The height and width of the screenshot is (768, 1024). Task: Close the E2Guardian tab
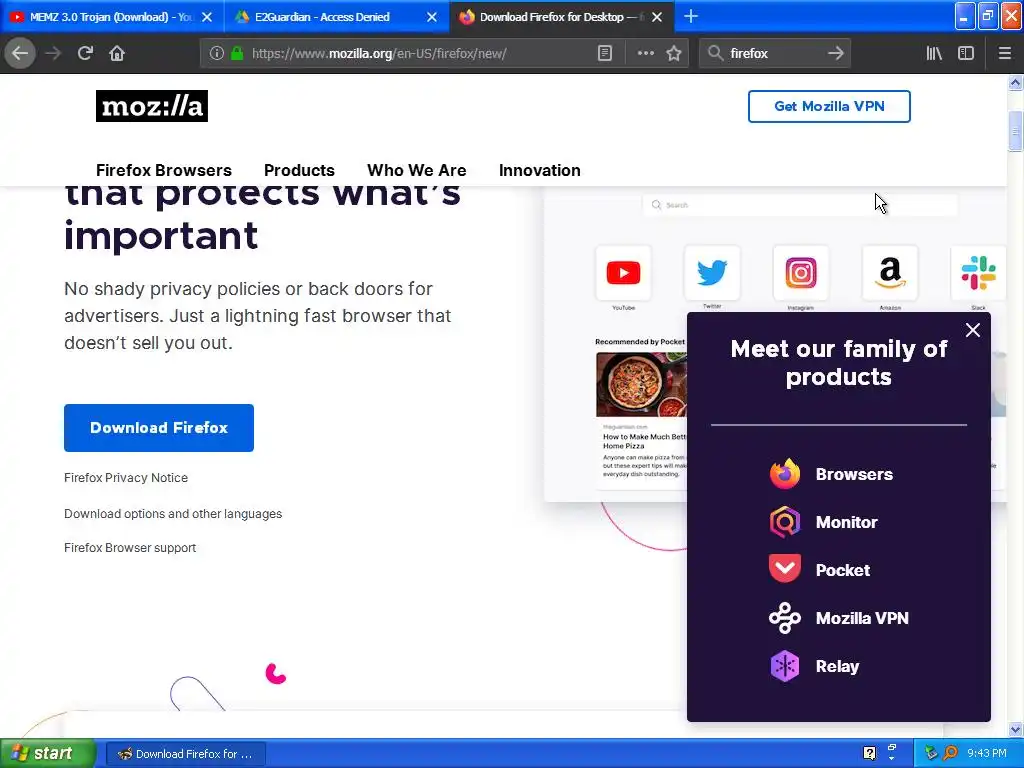[432, 17]
